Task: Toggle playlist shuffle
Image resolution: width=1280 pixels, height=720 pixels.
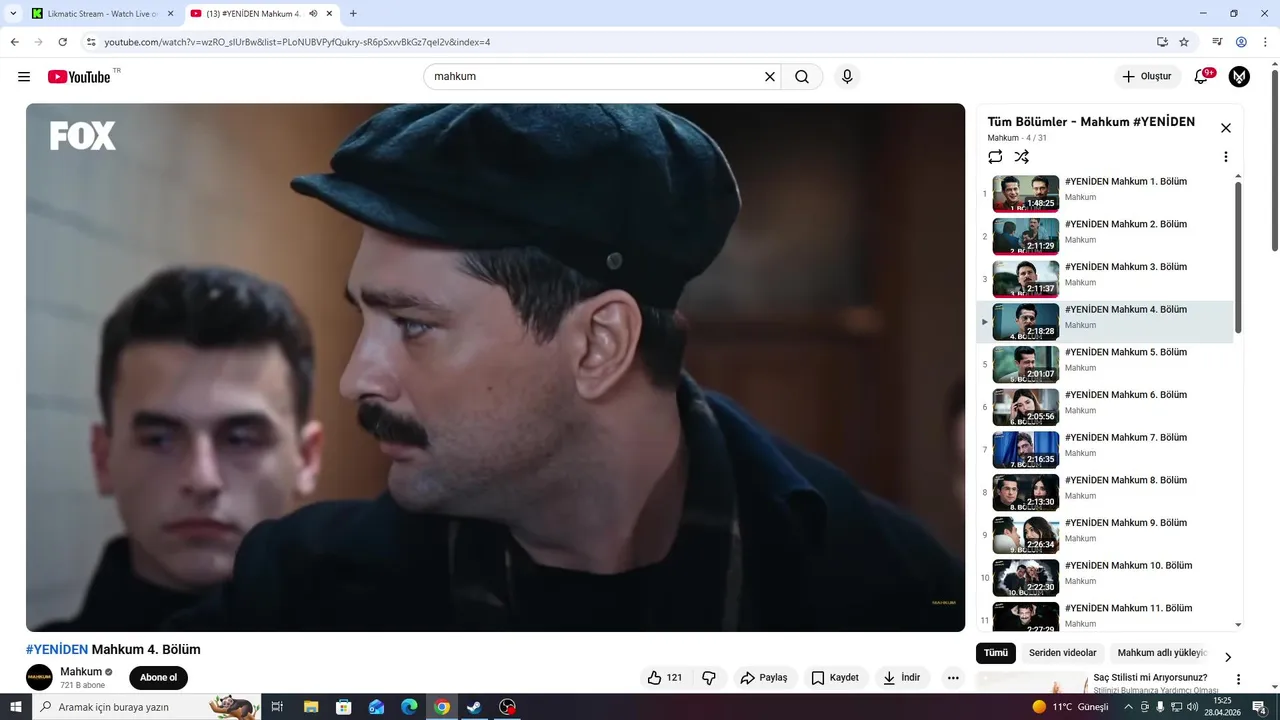Action: point(1021,157)
